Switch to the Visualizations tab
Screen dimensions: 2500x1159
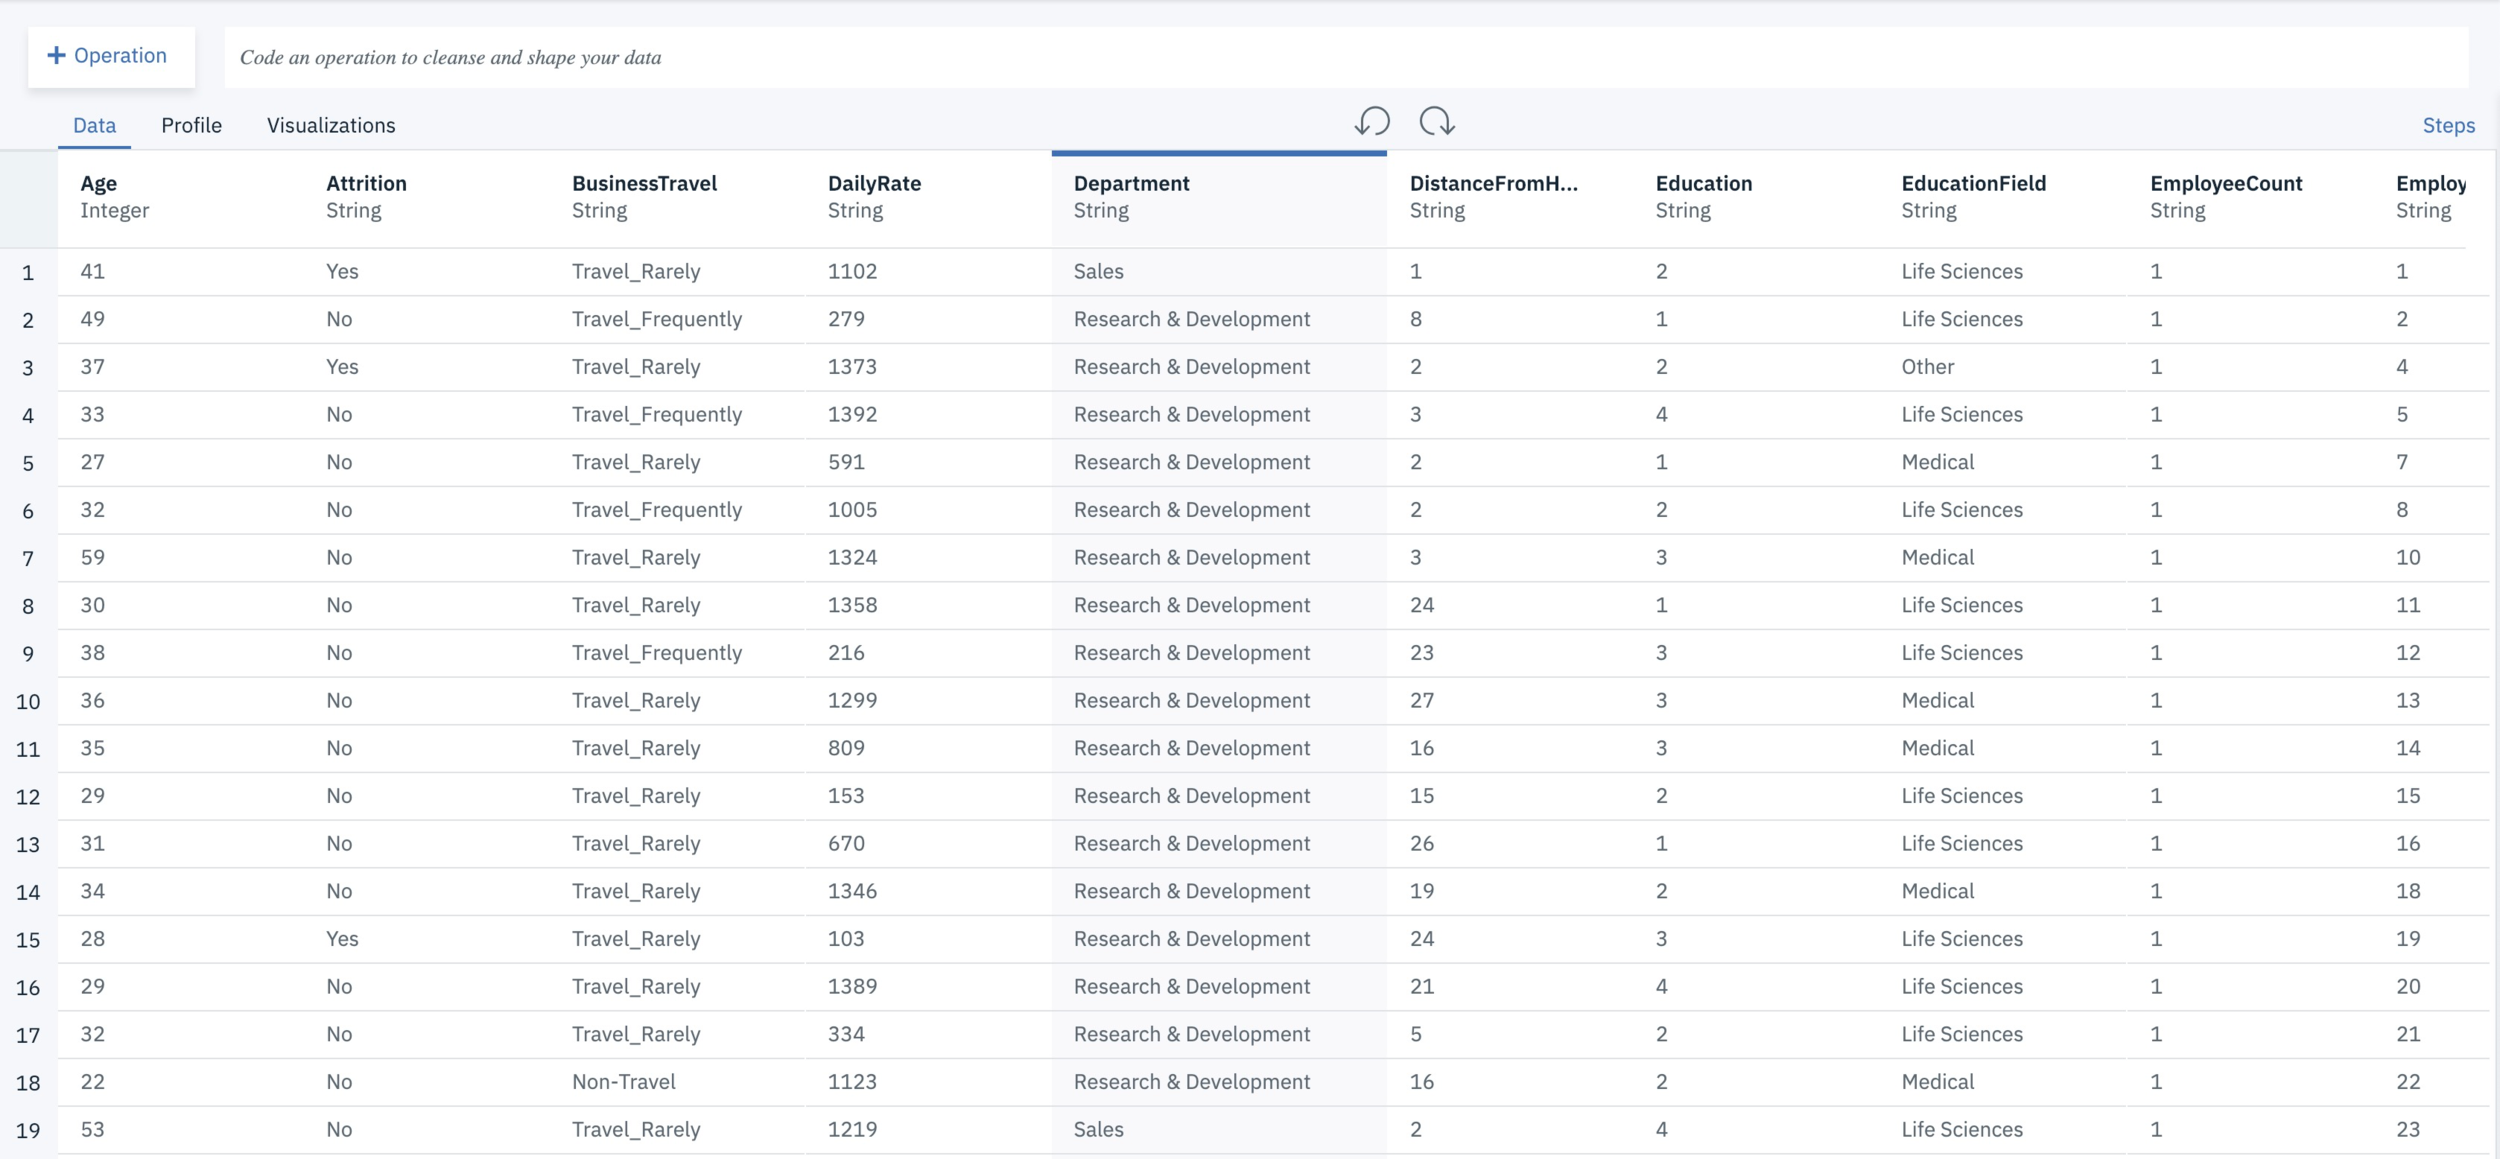pos(331,125)
